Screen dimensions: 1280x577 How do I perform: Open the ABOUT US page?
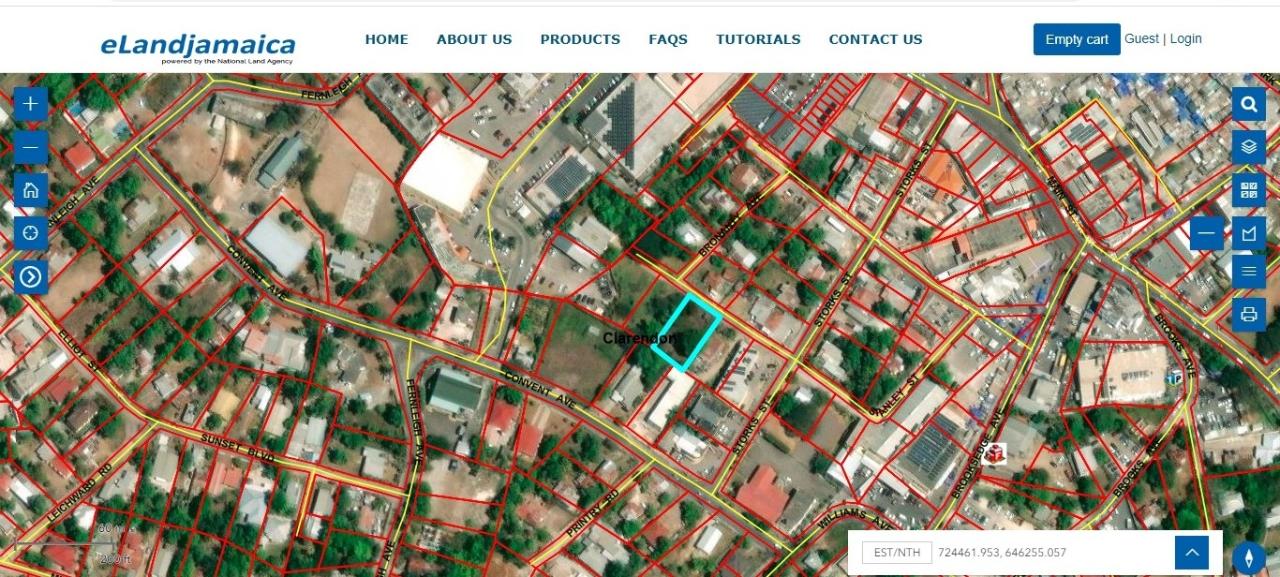[x=474, y=39]
